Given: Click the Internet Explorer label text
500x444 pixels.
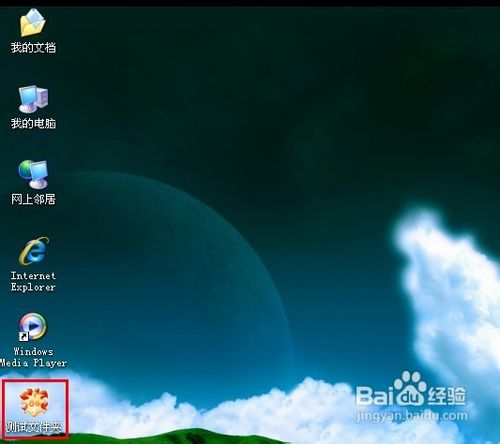Looking at the screenshot, I should tap(33, 281).
